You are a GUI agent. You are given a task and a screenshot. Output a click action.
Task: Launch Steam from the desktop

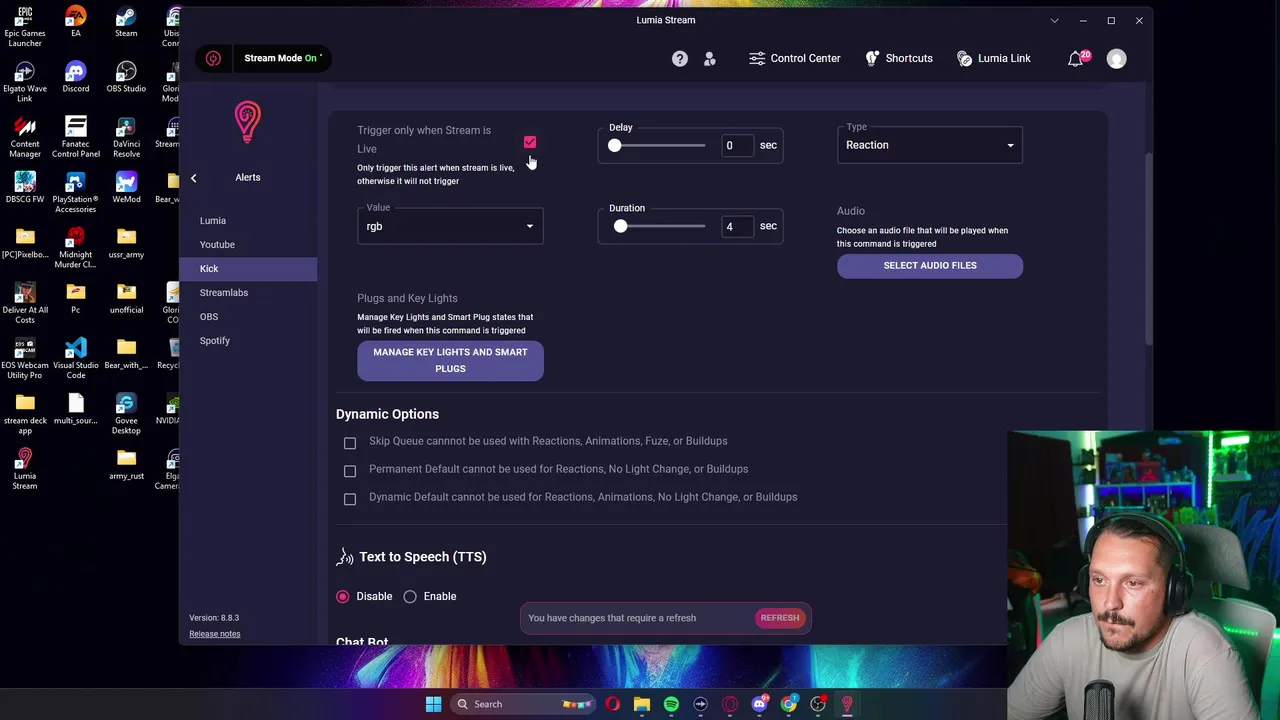pos(126,22)
